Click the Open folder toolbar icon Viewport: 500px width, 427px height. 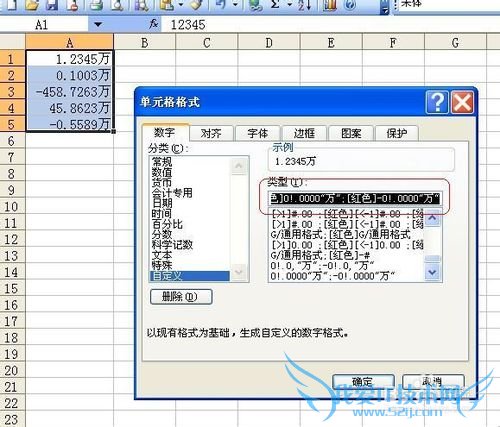click(32, 5)
